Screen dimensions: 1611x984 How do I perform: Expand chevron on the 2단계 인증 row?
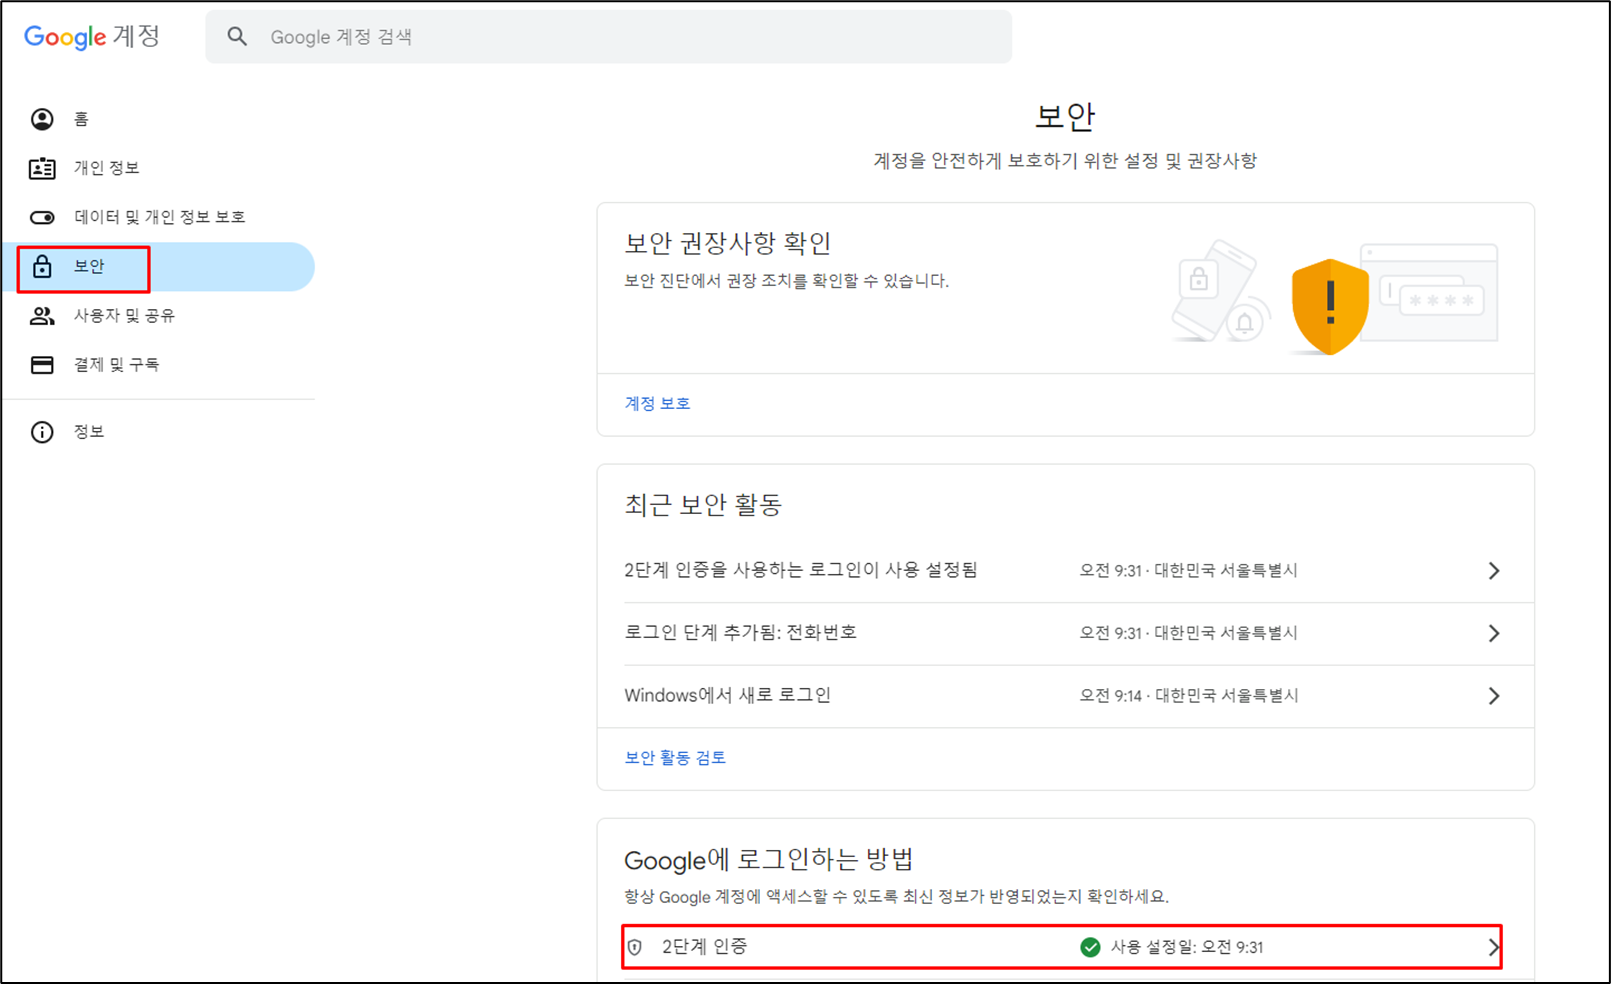click(1493, 947)
